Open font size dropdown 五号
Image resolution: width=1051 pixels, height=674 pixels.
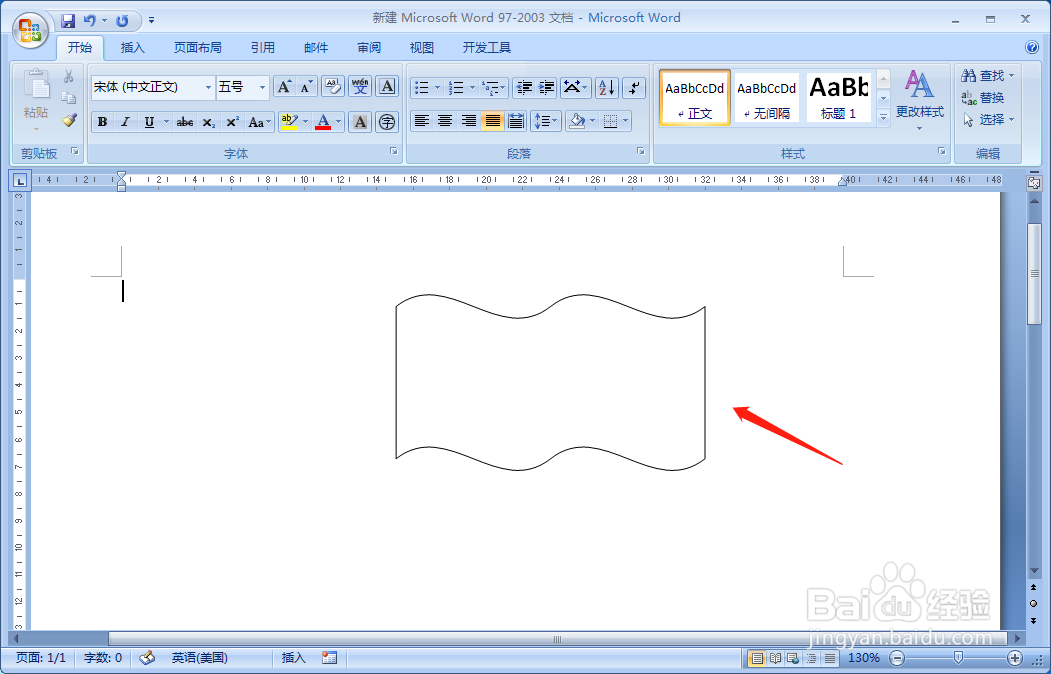[x=262, y=87]
